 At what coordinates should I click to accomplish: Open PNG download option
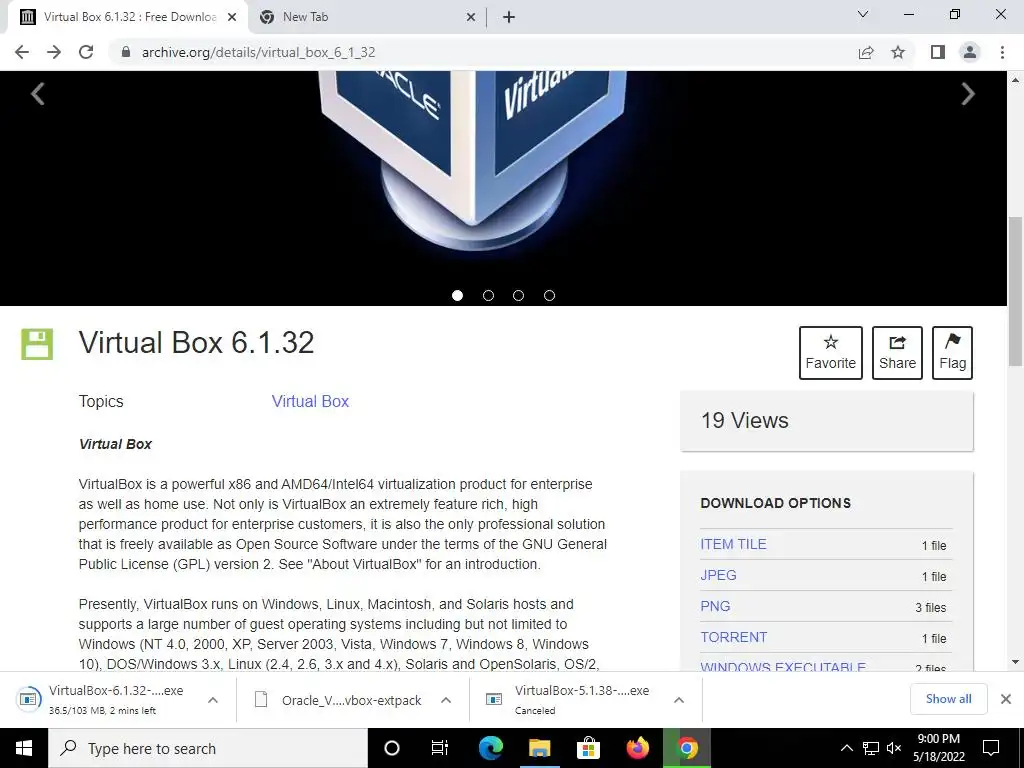pos(715,606)
